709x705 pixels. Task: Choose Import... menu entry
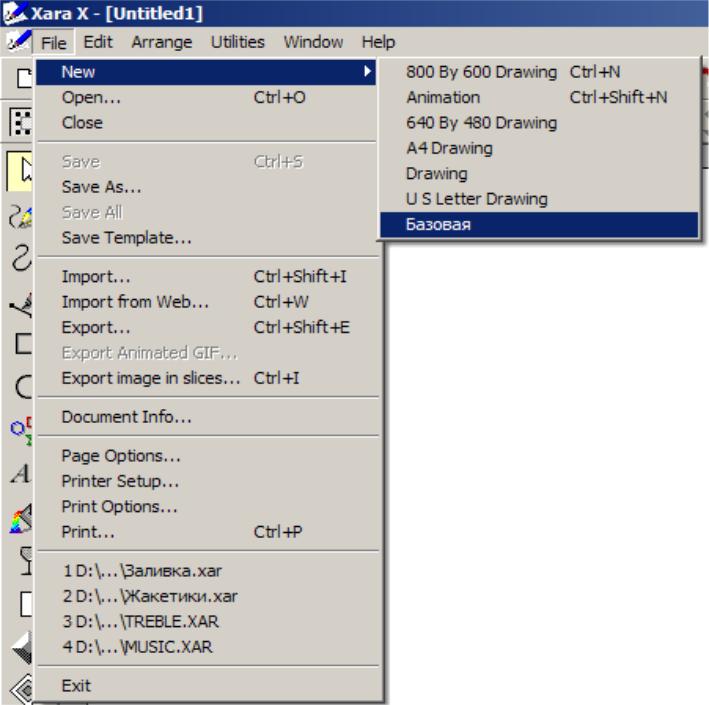click(x=206, y=276)
